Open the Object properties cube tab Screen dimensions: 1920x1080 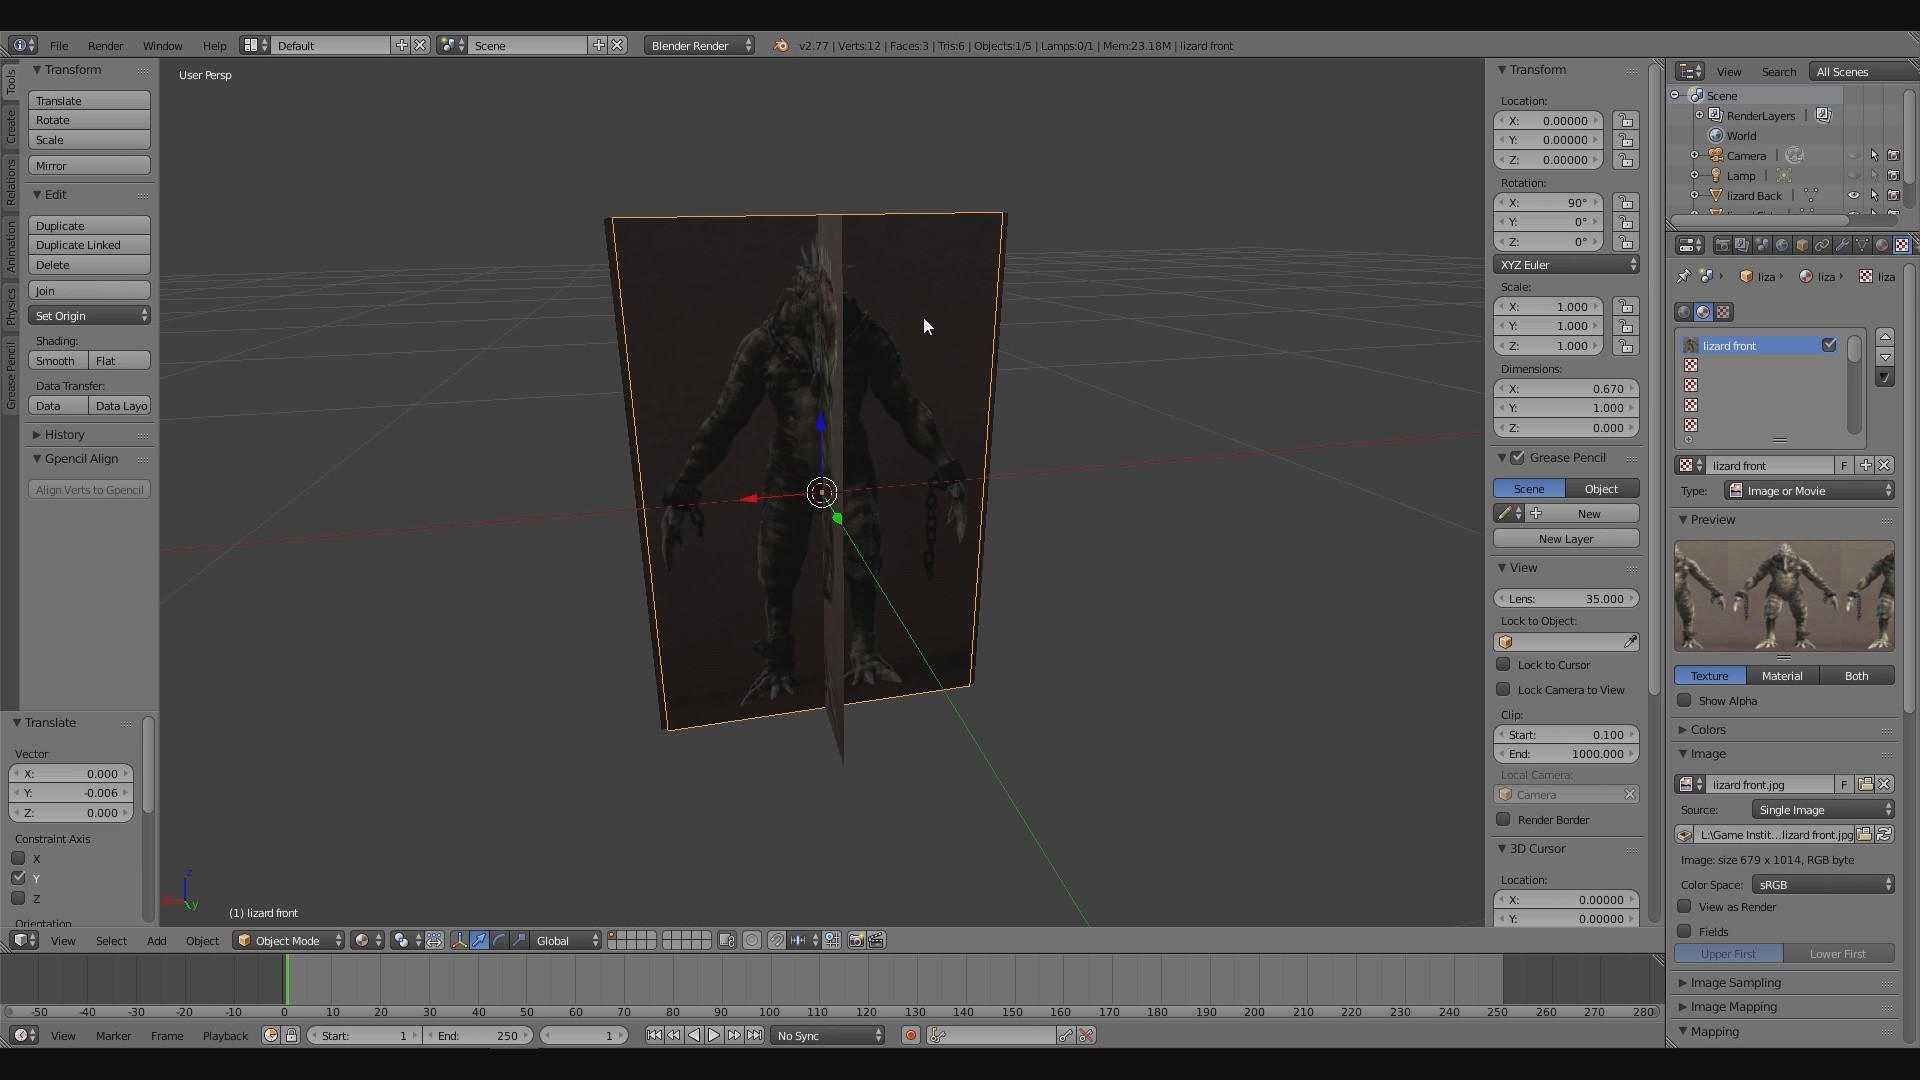click(1802, 245)
